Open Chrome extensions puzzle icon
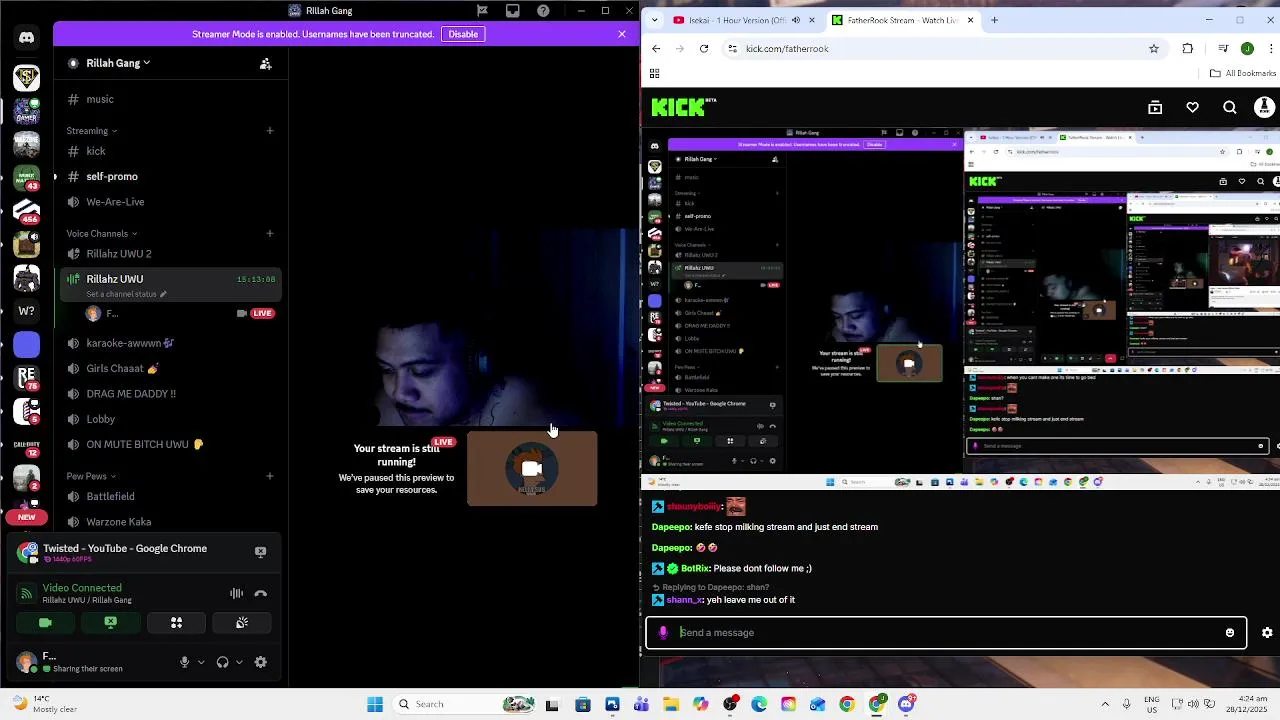Viewport: 1280px width, 720px height. (1188, 48)
